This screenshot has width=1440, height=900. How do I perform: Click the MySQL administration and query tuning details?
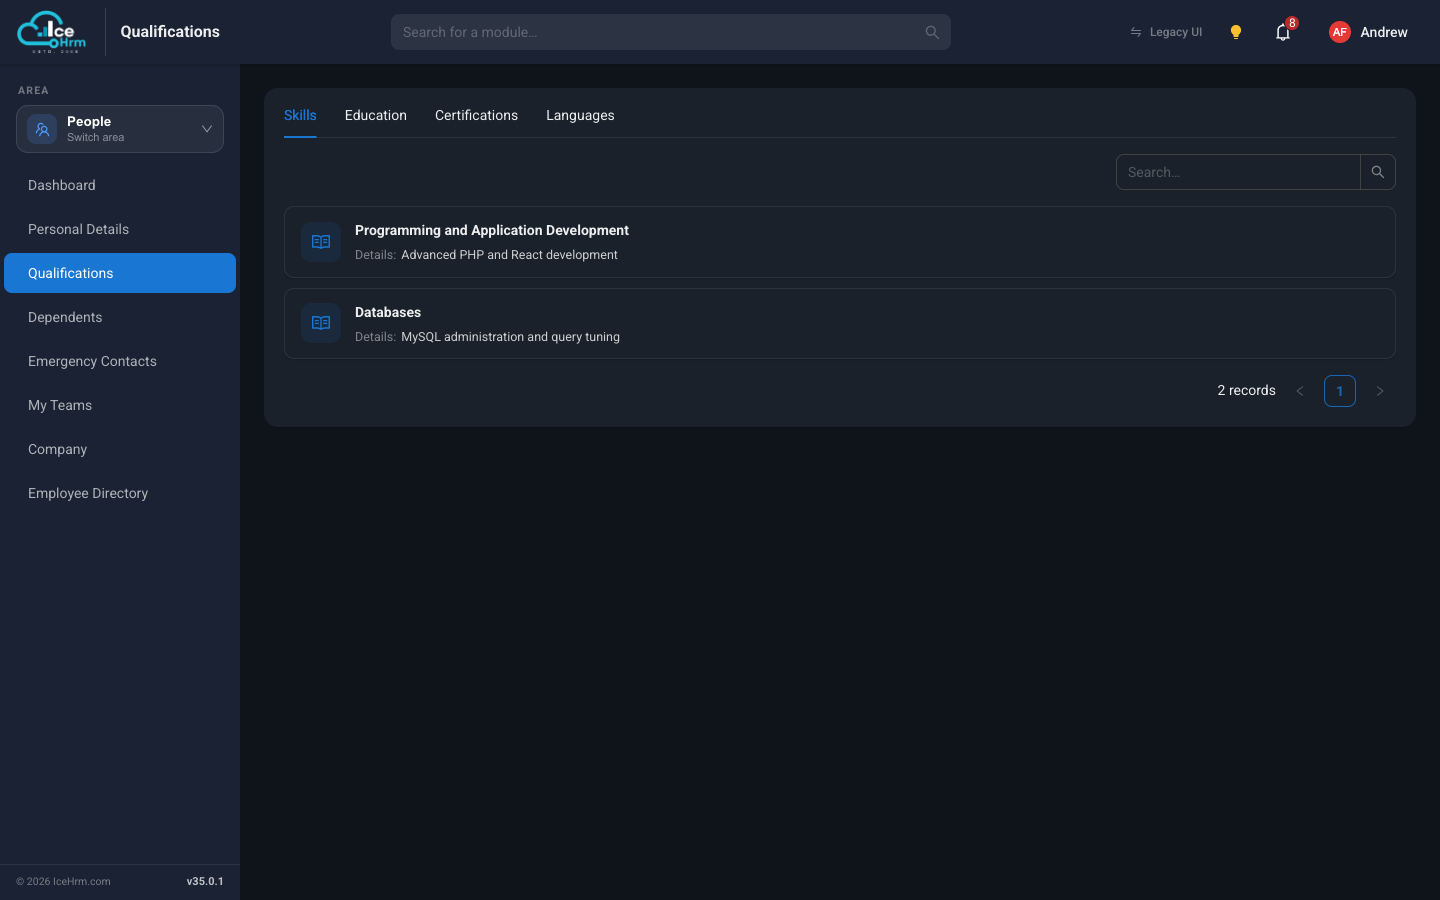pos(510,337)
